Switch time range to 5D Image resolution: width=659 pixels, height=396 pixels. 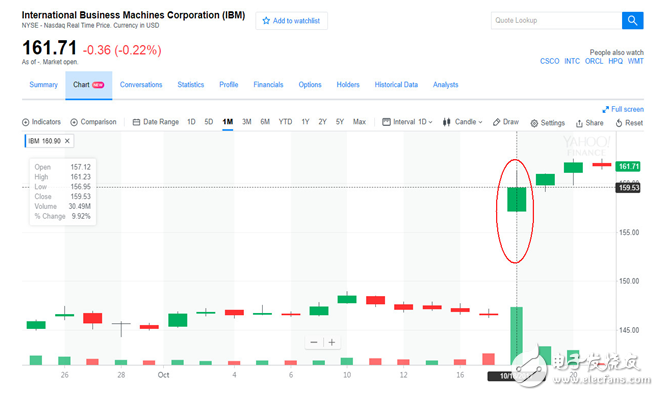[208, 122]
